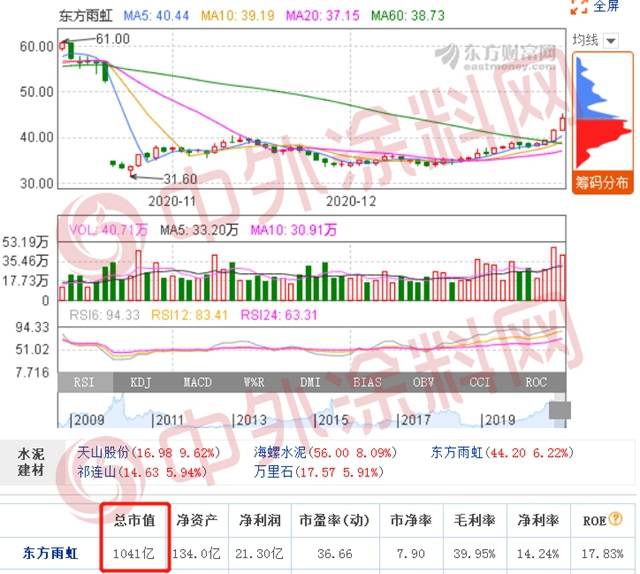Open 万里石 stock link
The height and width of the screenshot is (574, 640).
[x=273, y=472]
